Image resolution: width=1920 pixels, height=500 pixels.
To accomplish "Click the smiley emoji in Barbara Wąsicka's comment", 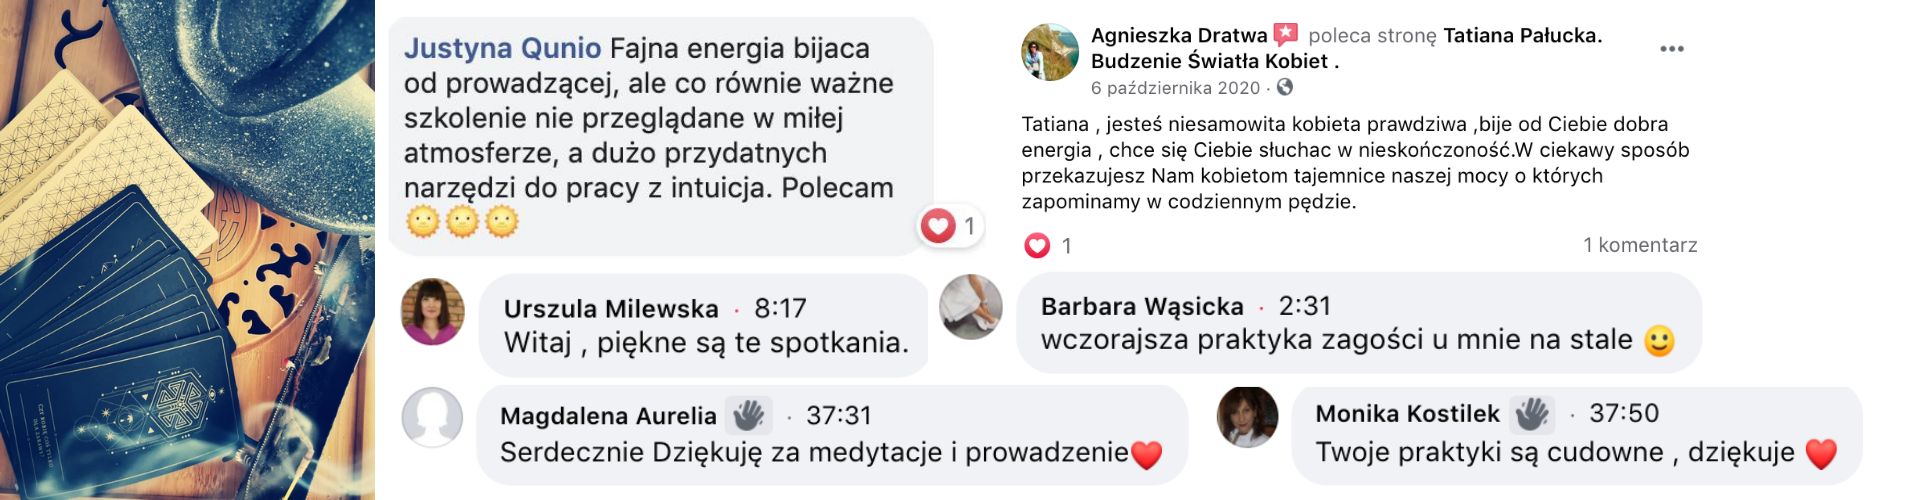I will tap(1659, 341).
